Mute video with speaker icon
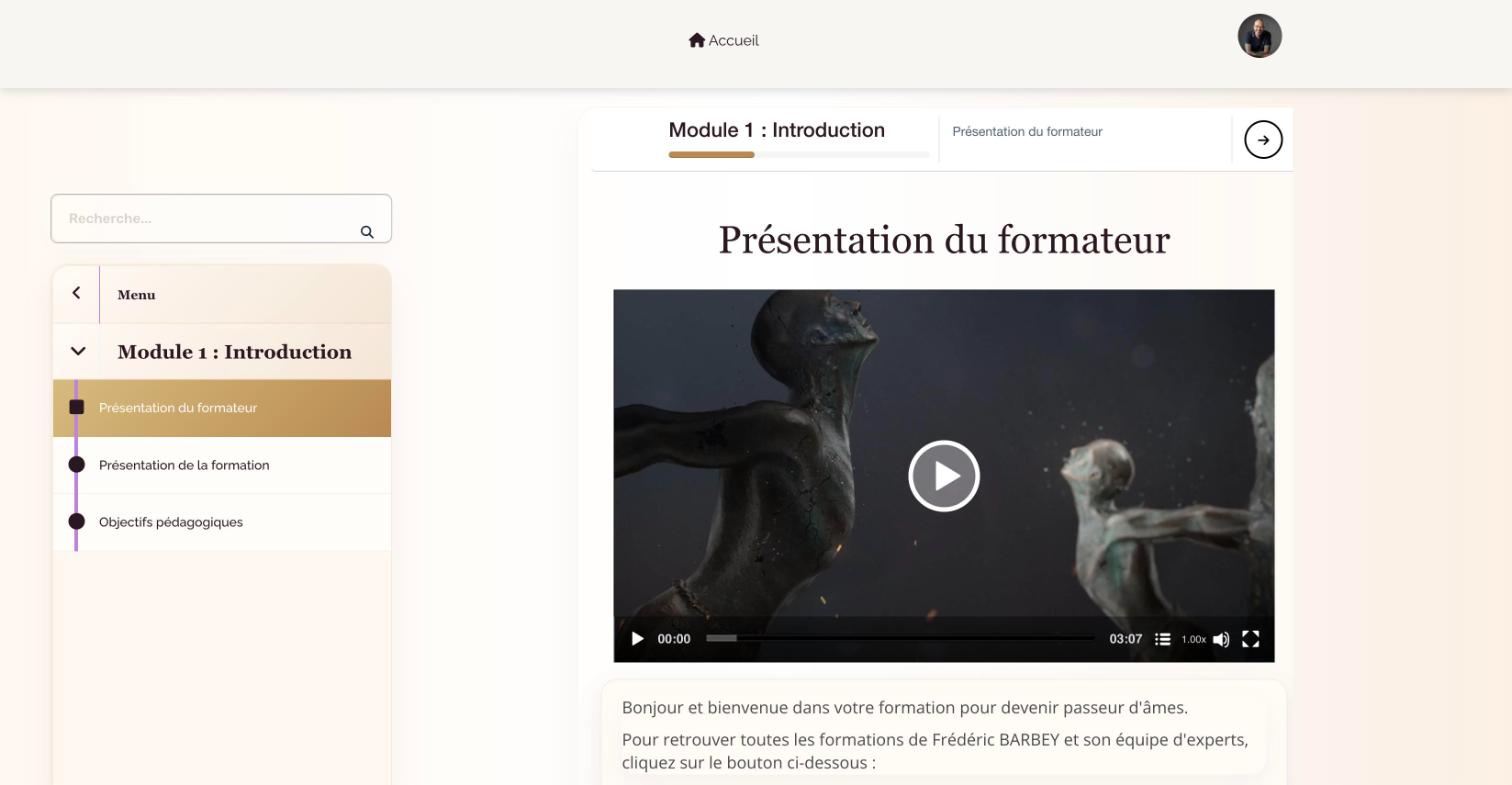This screenshot has width=1512, height=785. 1221,639
